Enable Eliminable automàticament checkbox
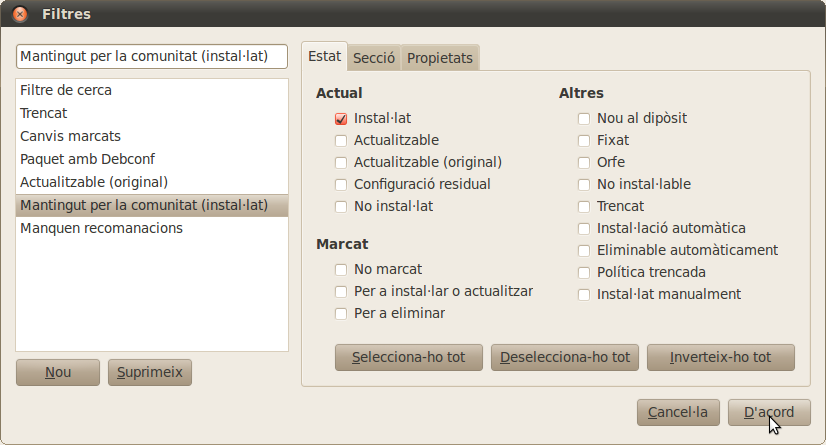 point(584,251)
